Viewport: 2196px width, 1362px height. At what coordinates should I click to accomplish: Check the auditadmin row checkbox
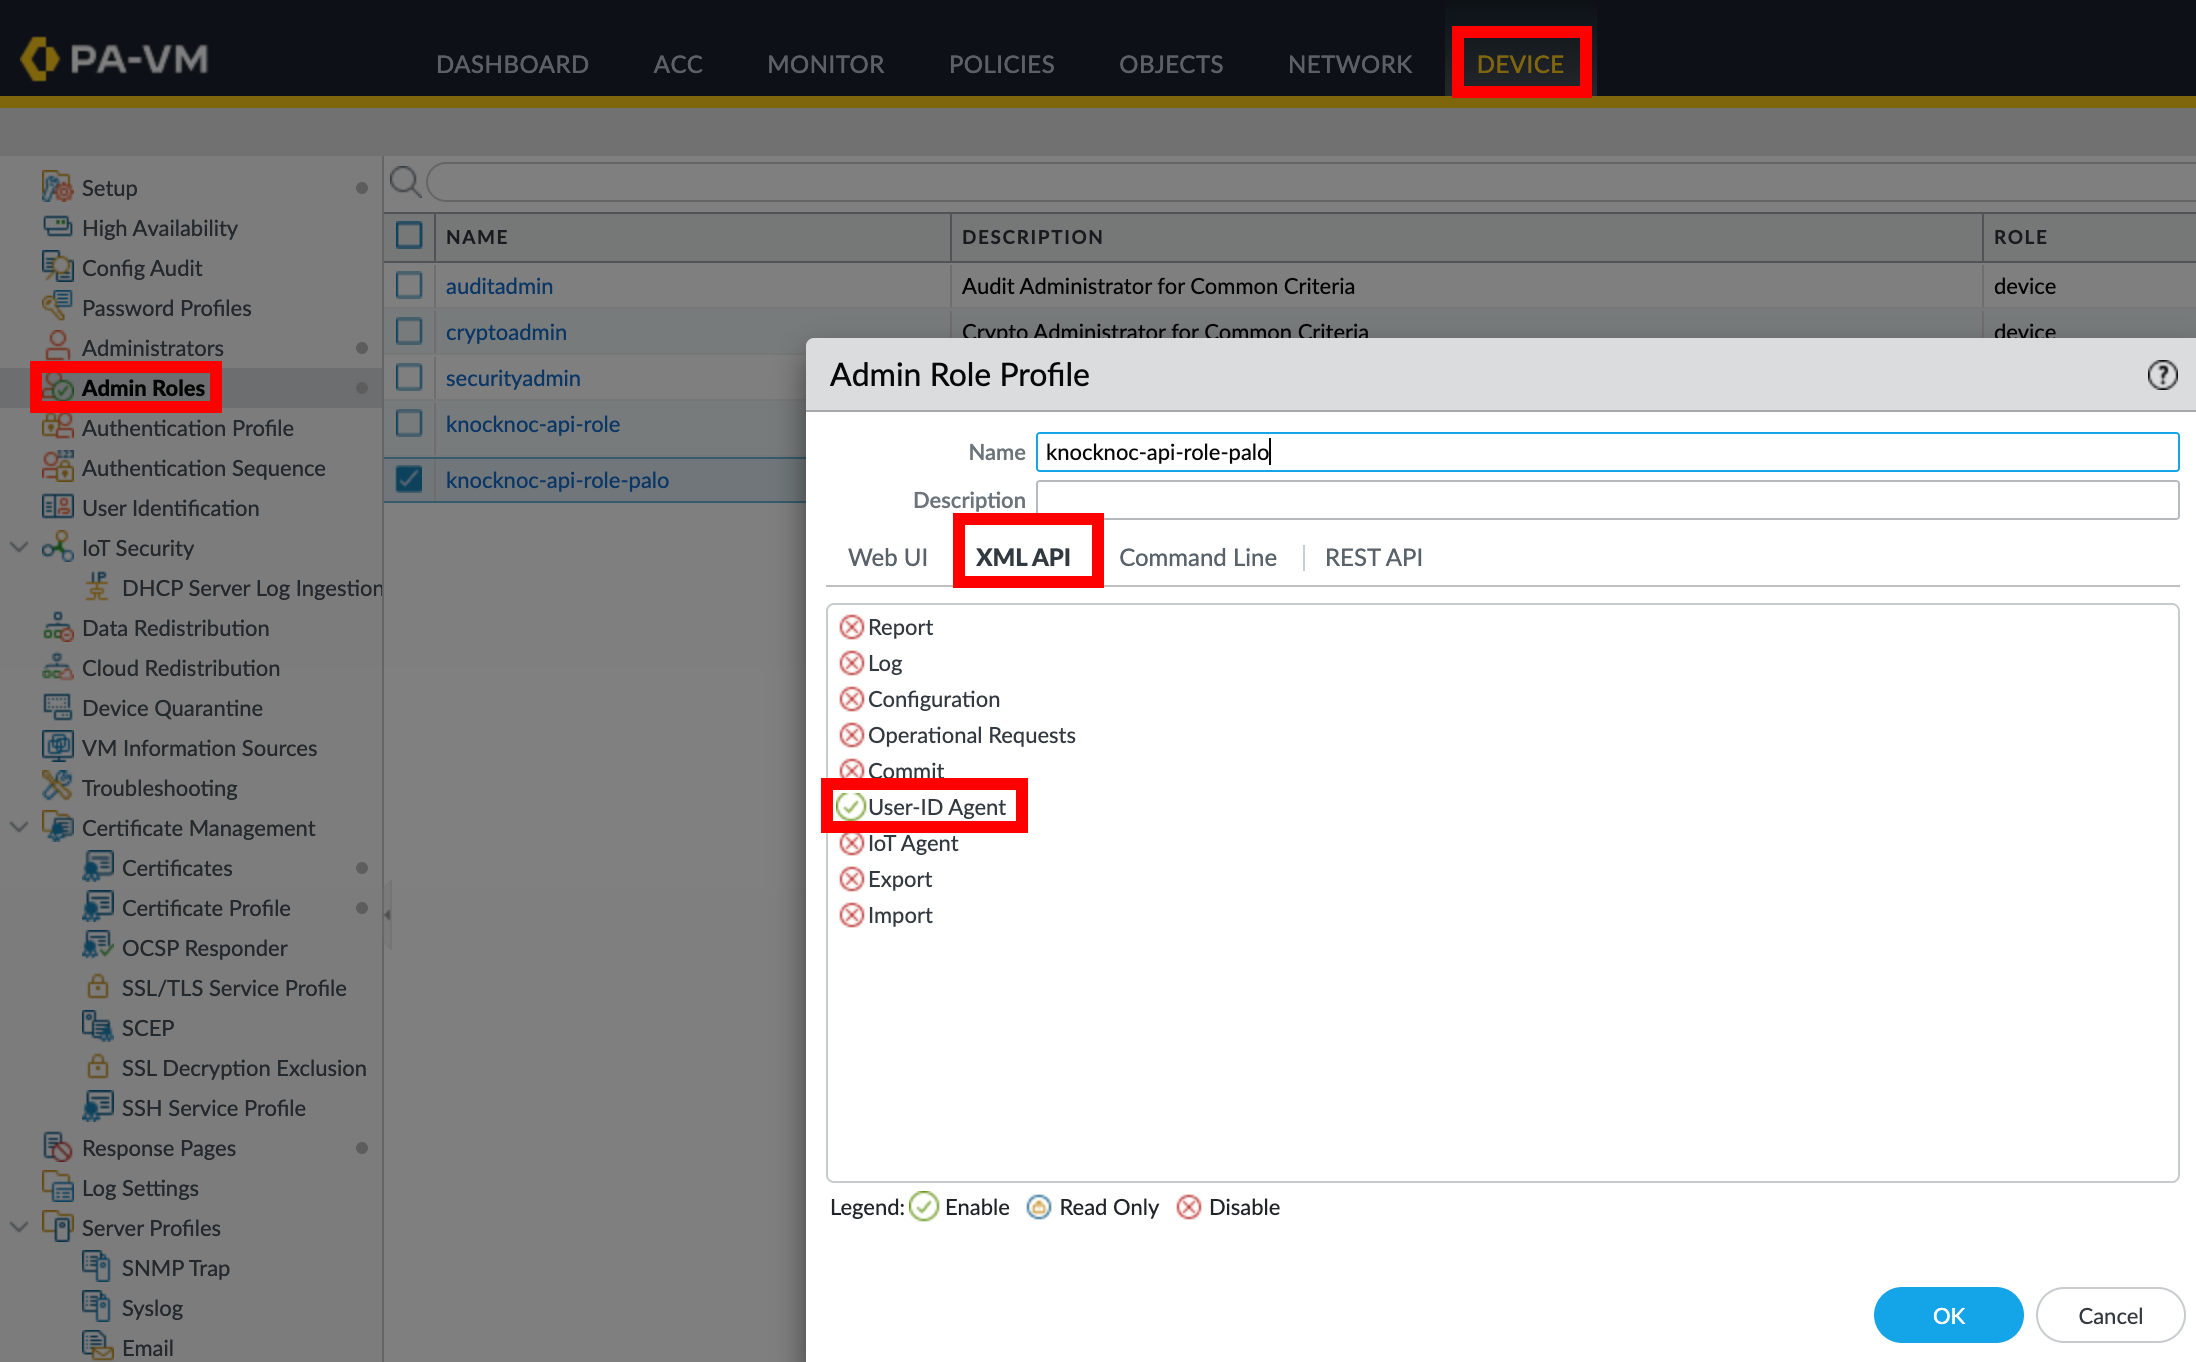pos(409,286)
